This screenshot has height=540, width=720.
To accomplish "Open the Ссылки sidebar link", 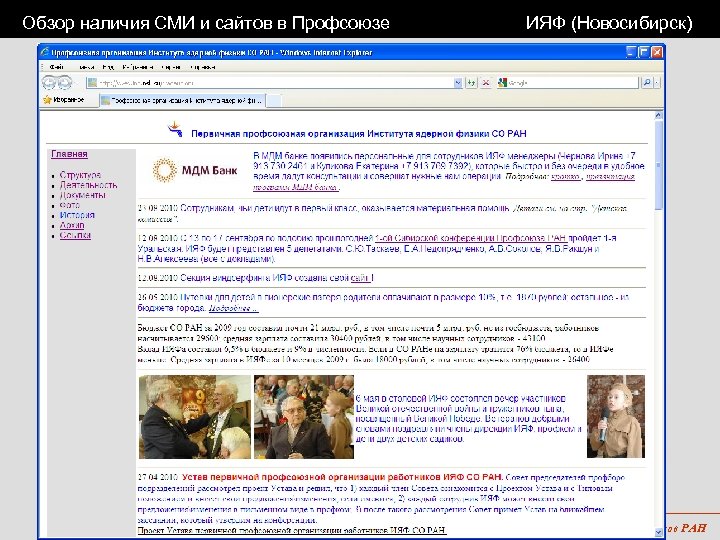I will (75, 235).
